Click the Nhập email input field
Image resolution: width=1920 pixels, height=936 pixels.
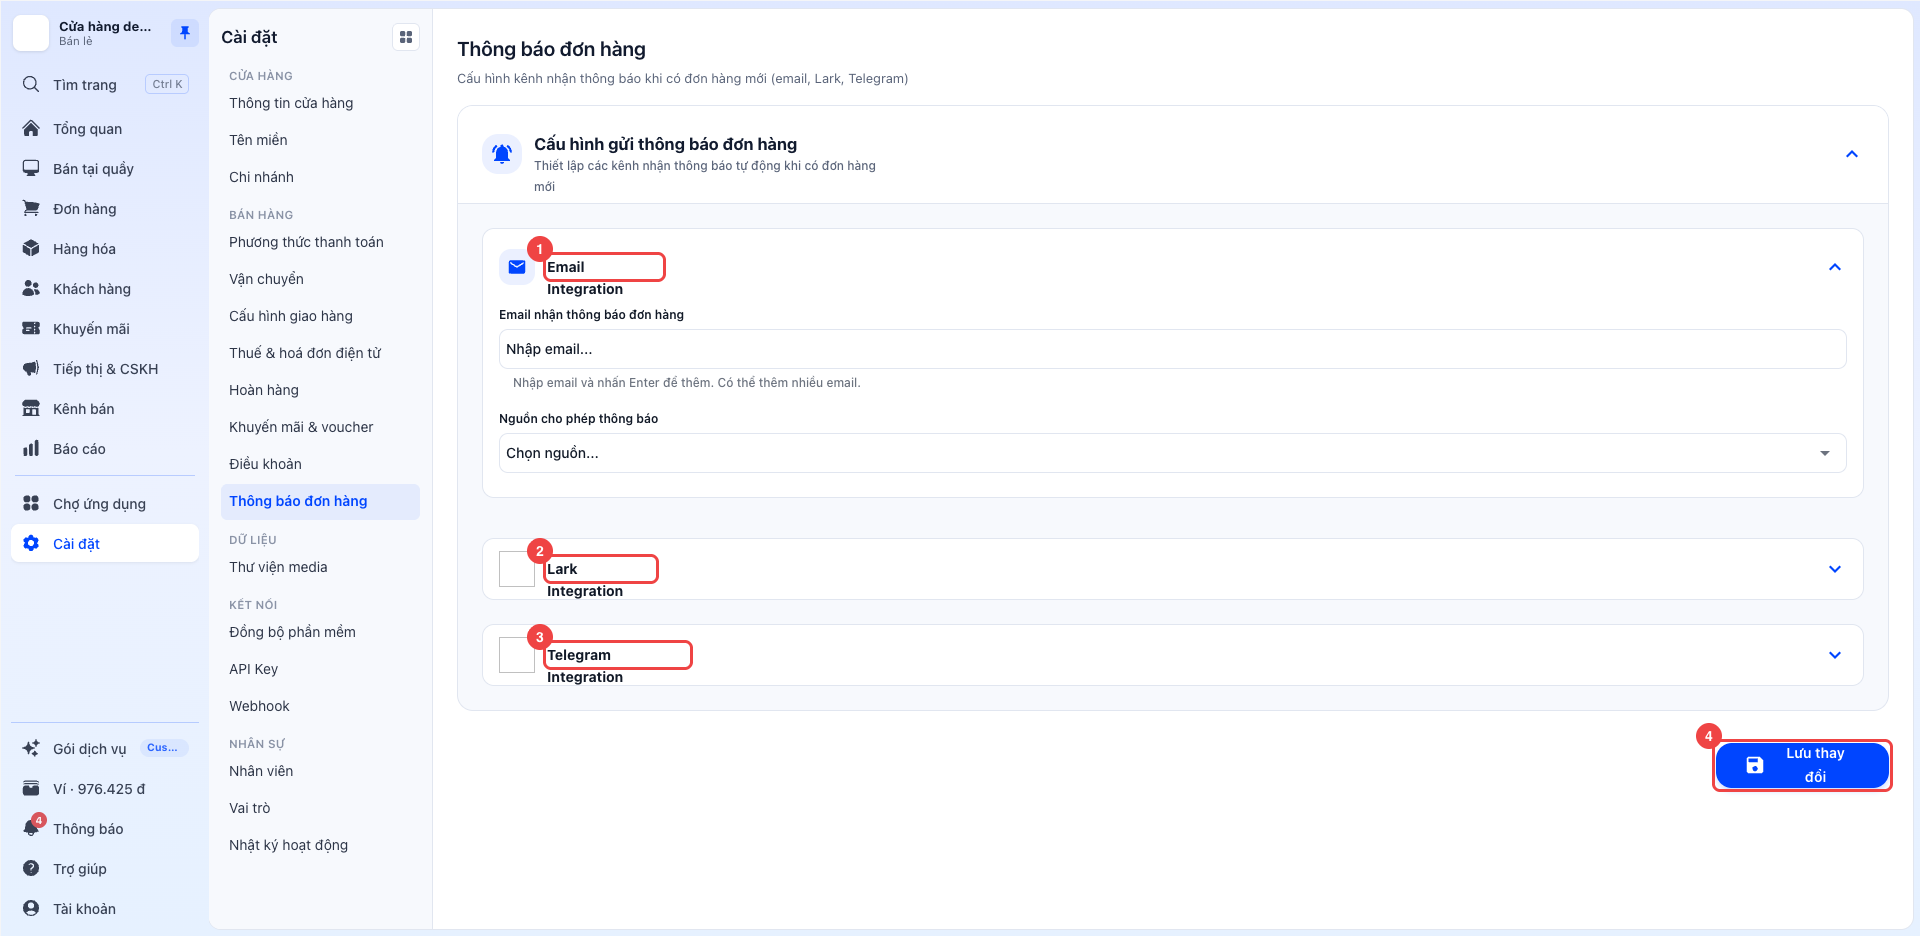click(1172, 349)
